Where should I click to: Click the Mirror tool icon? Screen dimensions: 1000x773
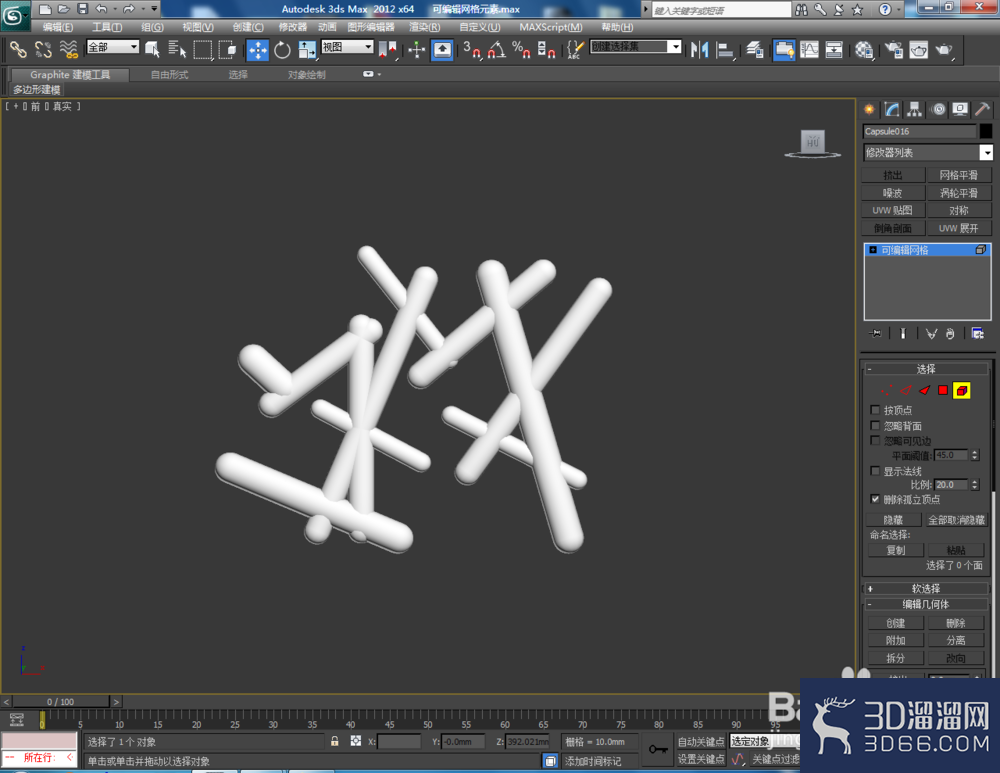coord(700,49)
